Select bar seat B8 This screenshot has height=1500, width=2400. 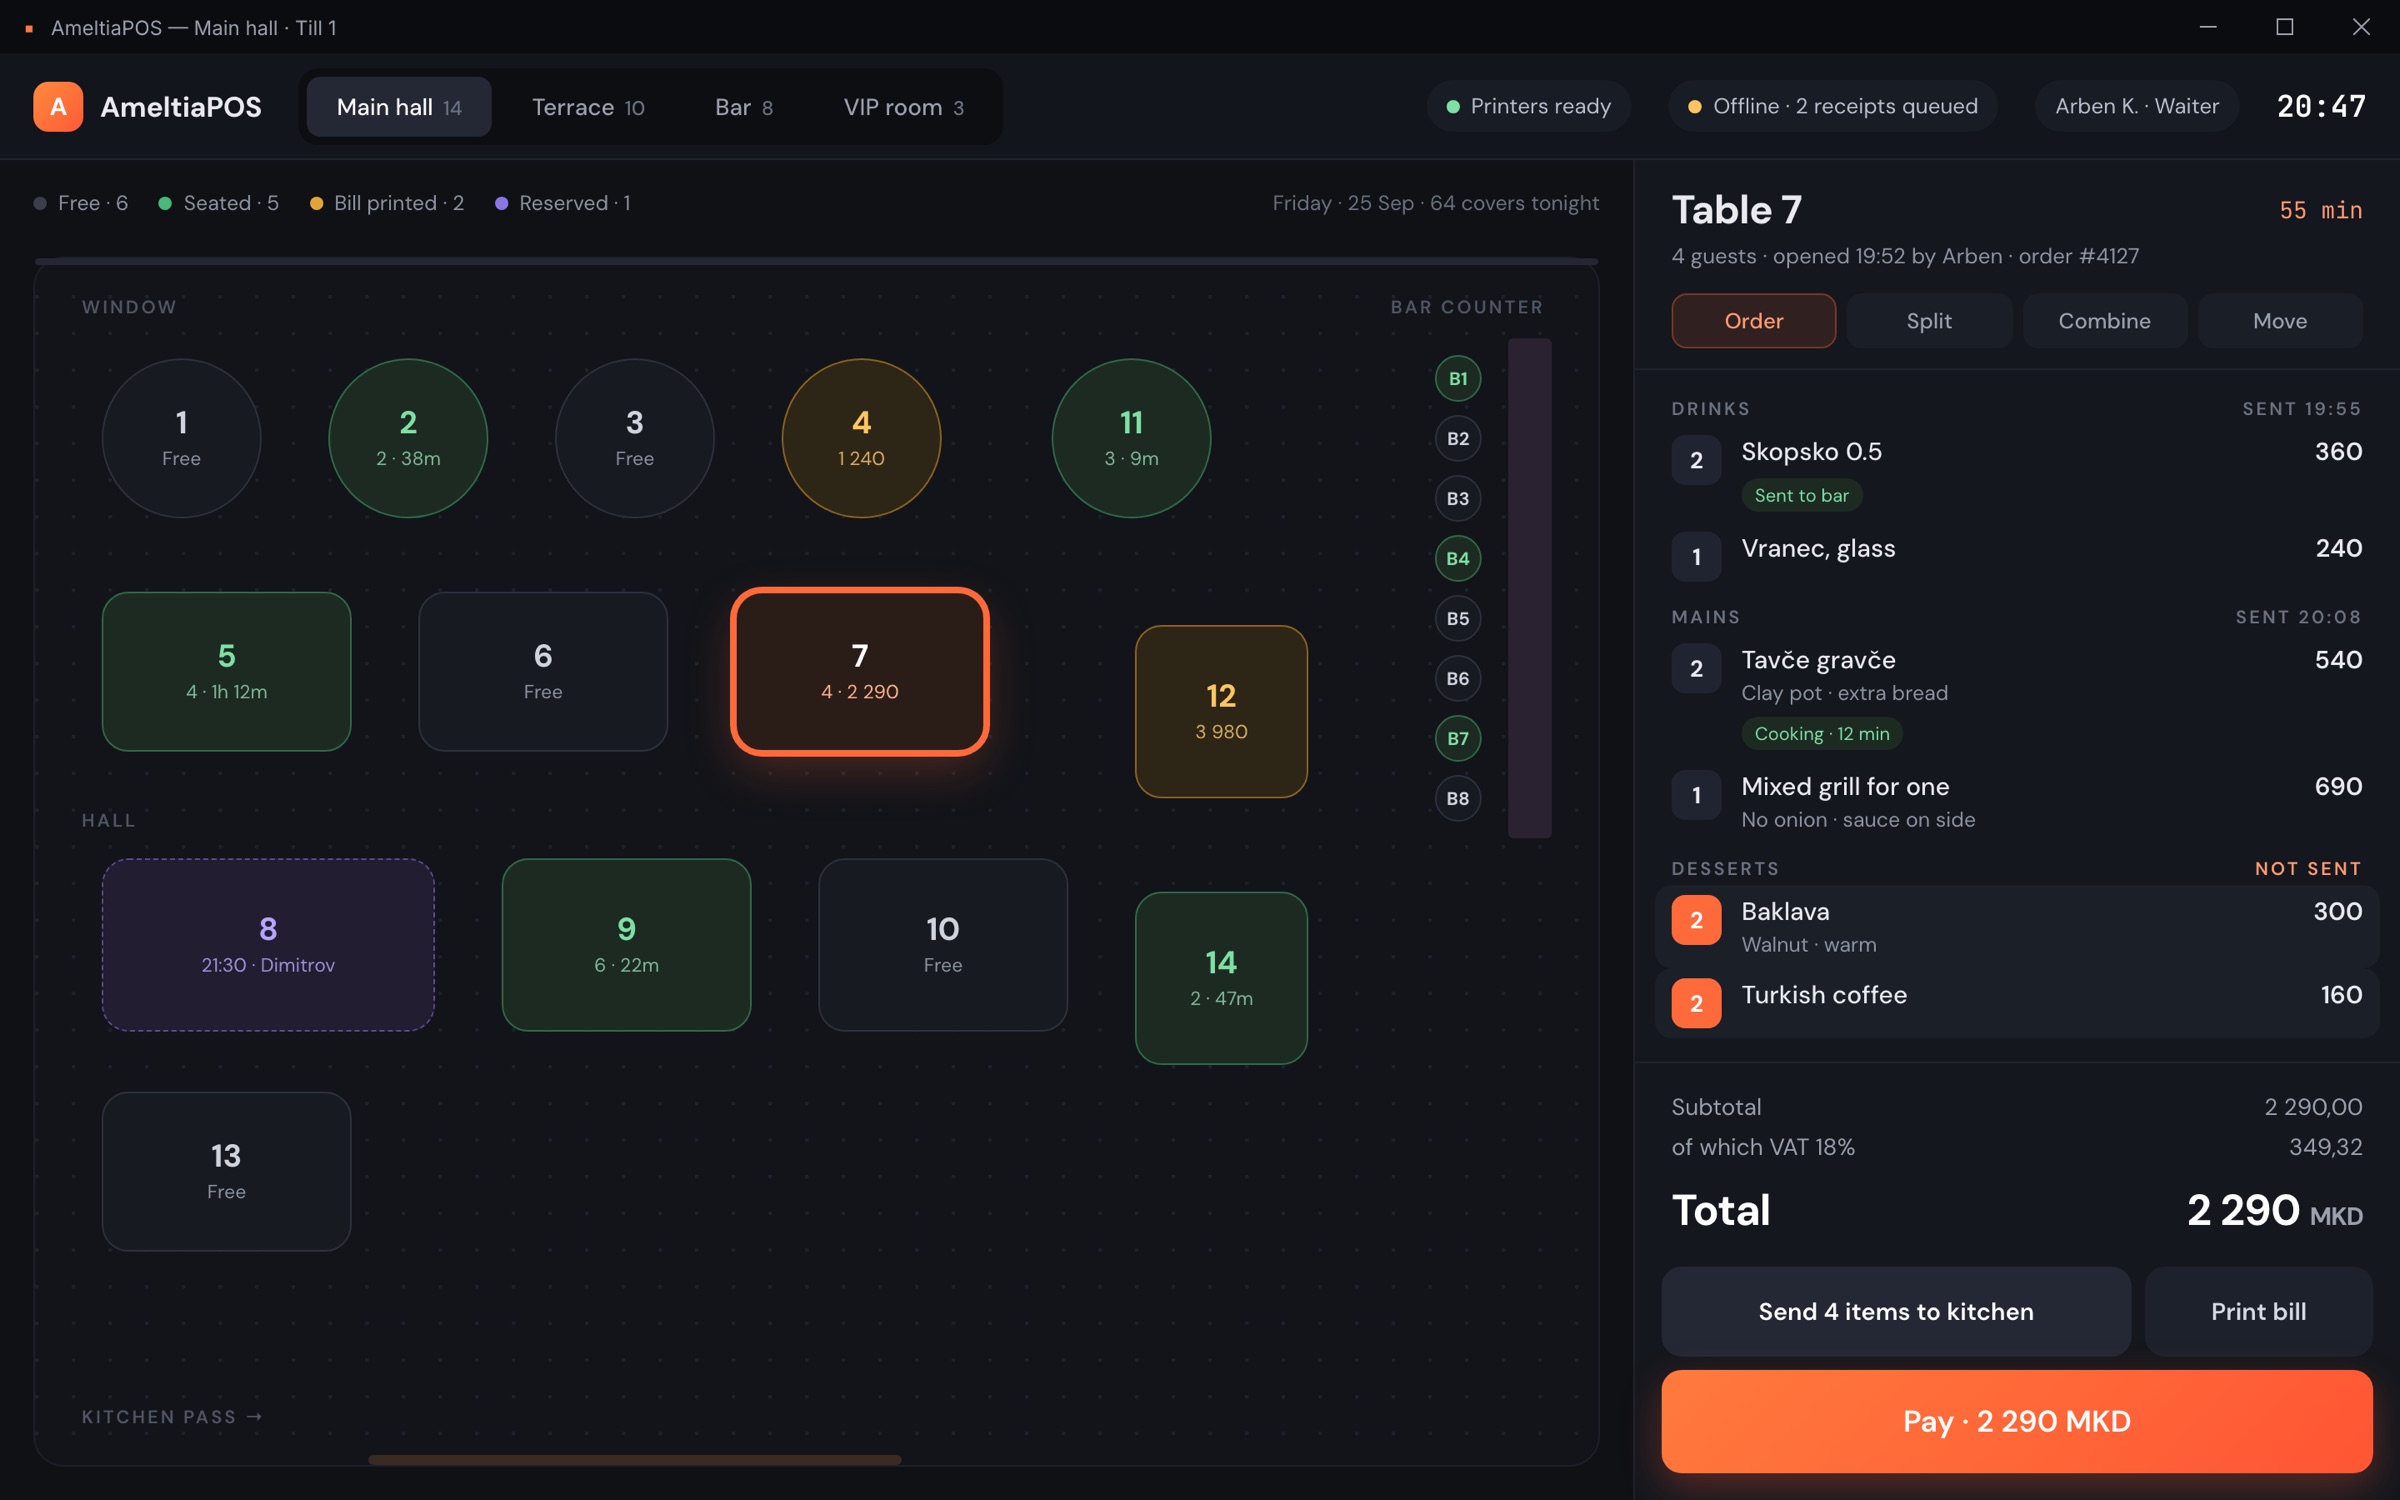[x=1458, y=798]
